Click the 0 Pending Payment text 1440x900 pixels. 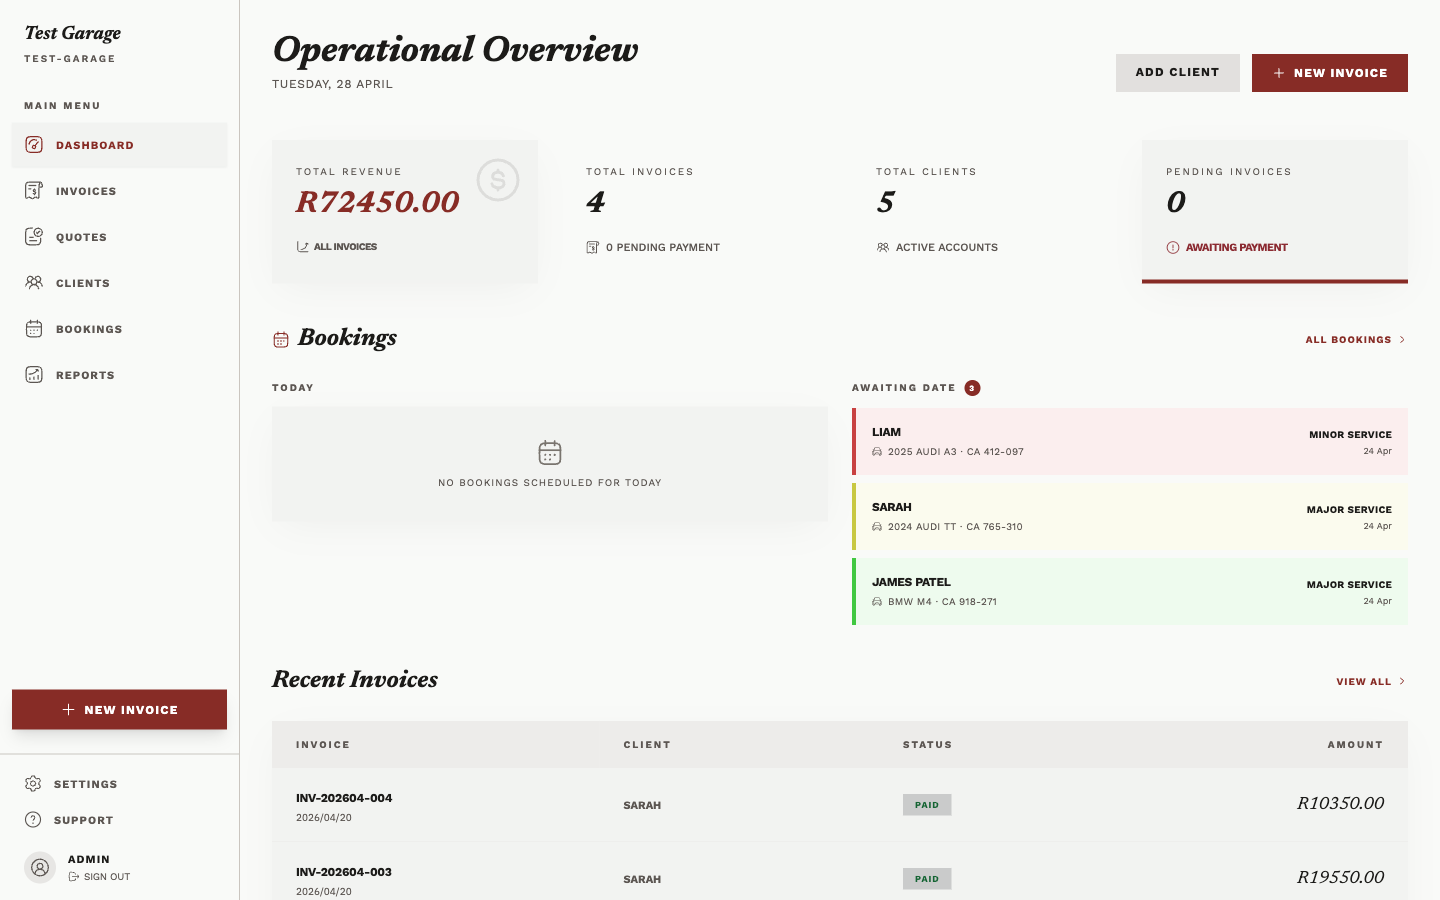(x=663, y=247)
